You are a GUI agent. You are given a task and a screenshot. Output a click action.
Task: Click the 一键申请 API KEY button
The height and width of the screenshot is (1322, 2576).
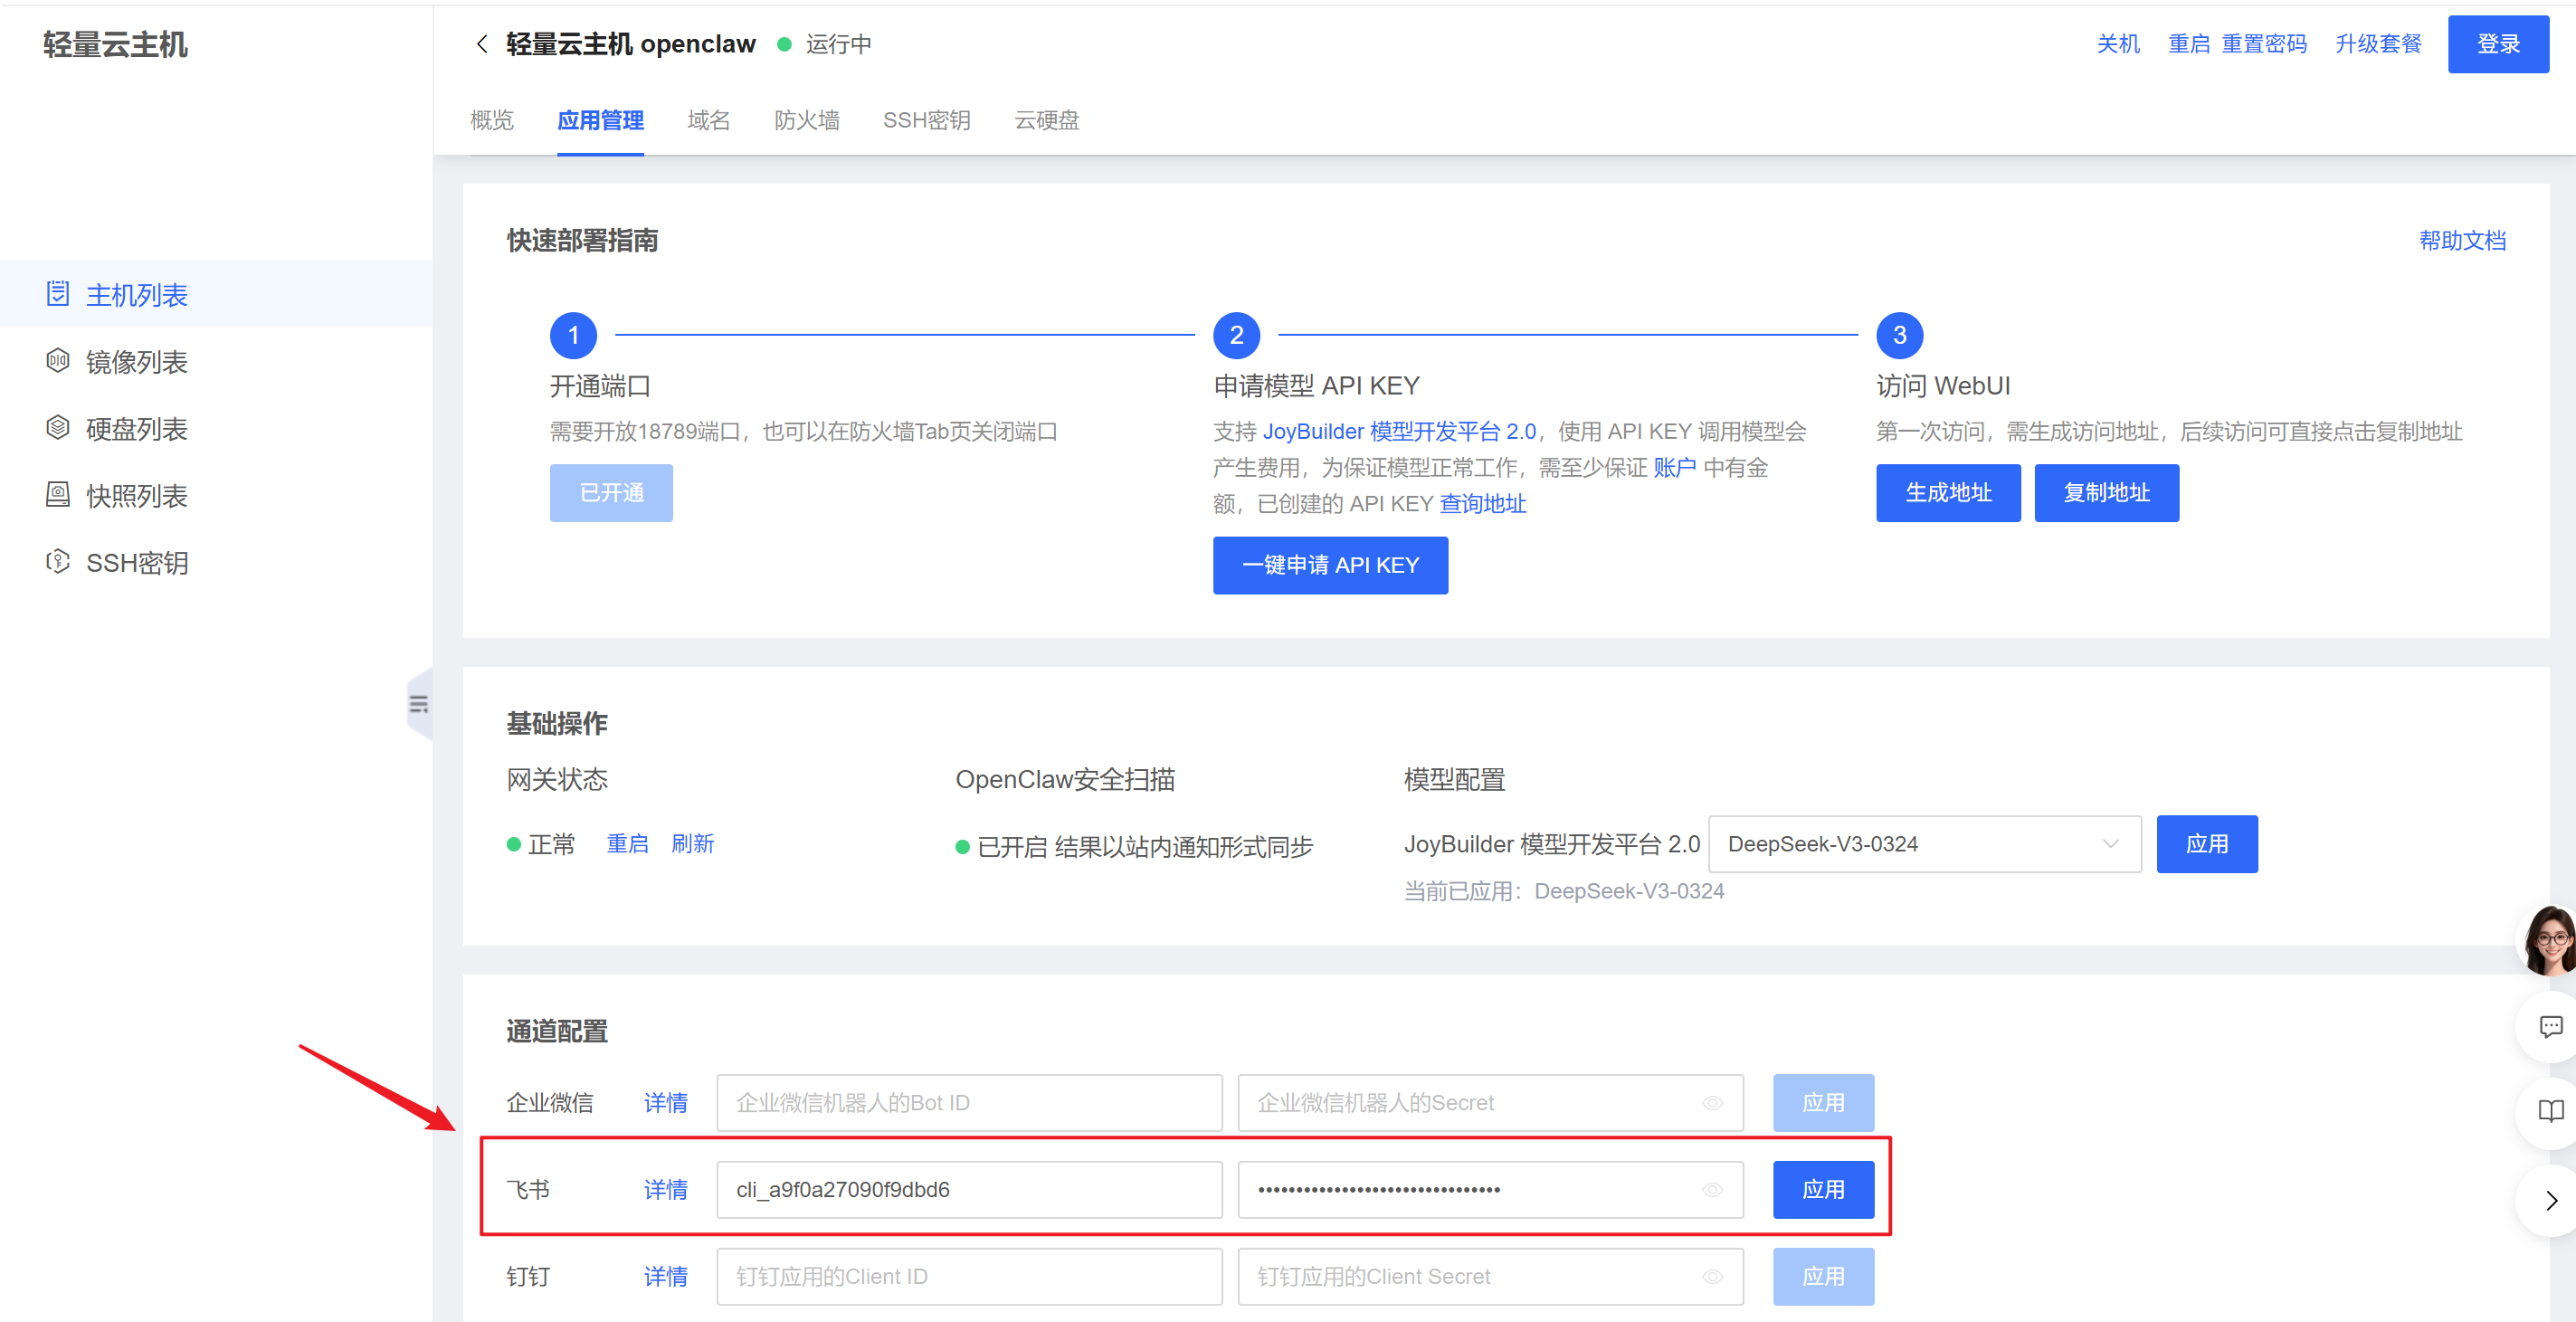1329,565
